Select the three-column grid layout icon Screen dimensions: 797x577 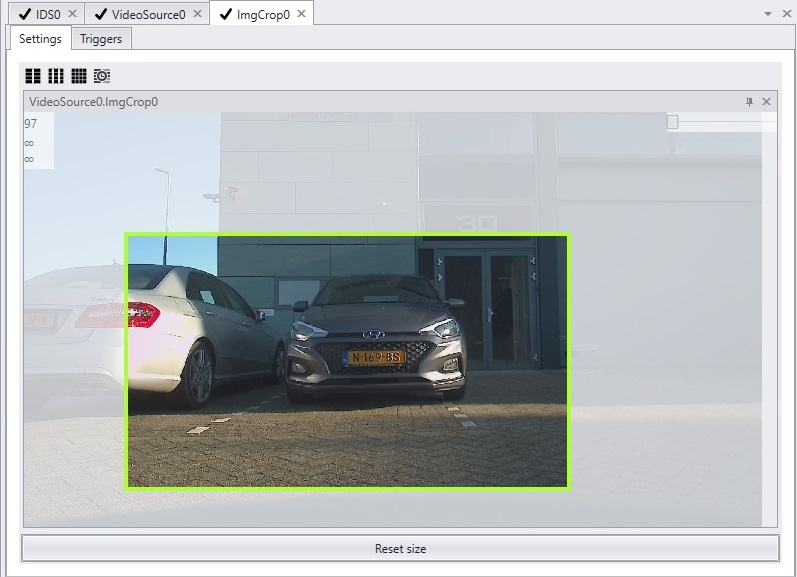[56, 76]
